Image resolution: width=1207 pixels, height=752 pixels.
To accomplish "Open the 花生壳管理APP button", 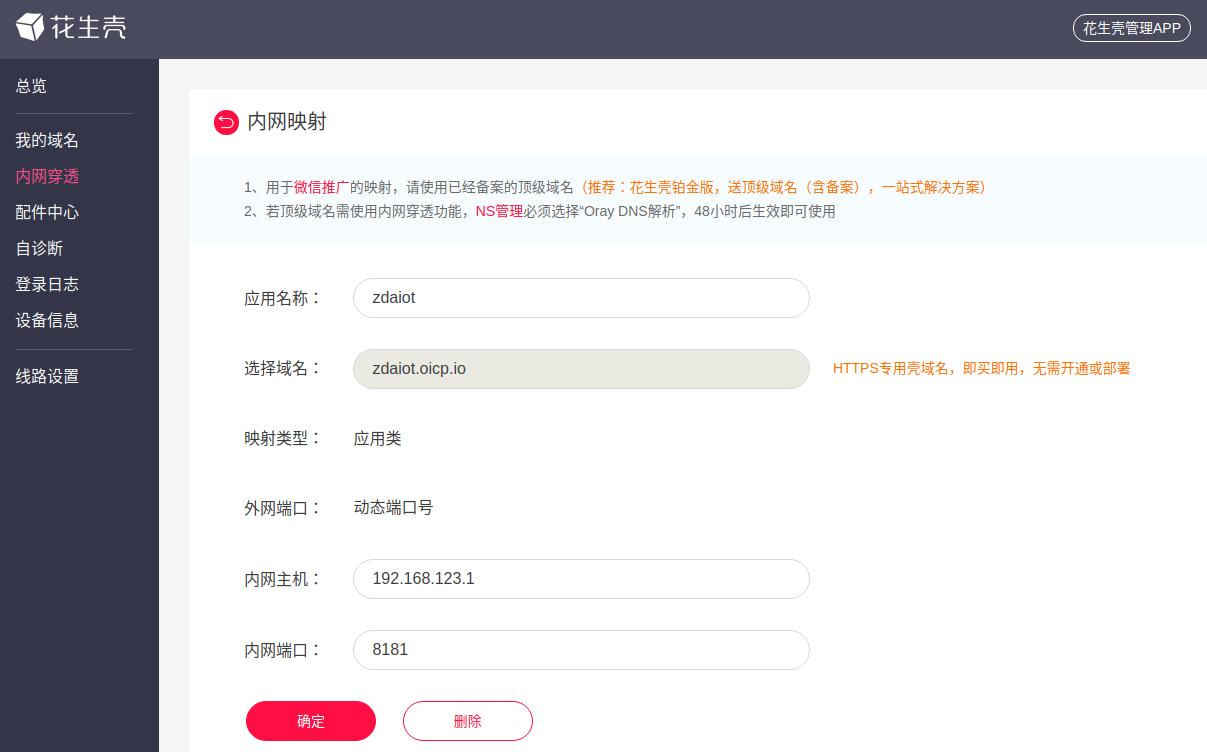I will pos(1131,28).
